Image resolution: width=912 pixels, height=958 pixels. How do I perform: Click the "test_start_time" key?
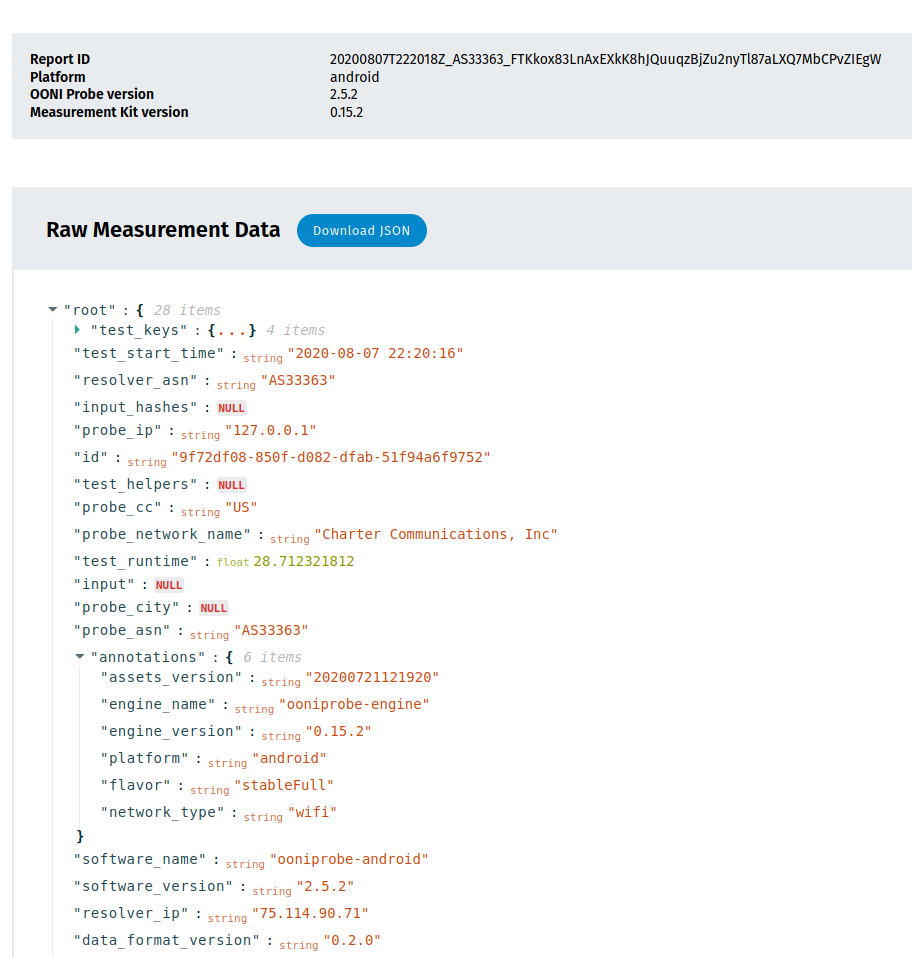(x=149, y=353)
